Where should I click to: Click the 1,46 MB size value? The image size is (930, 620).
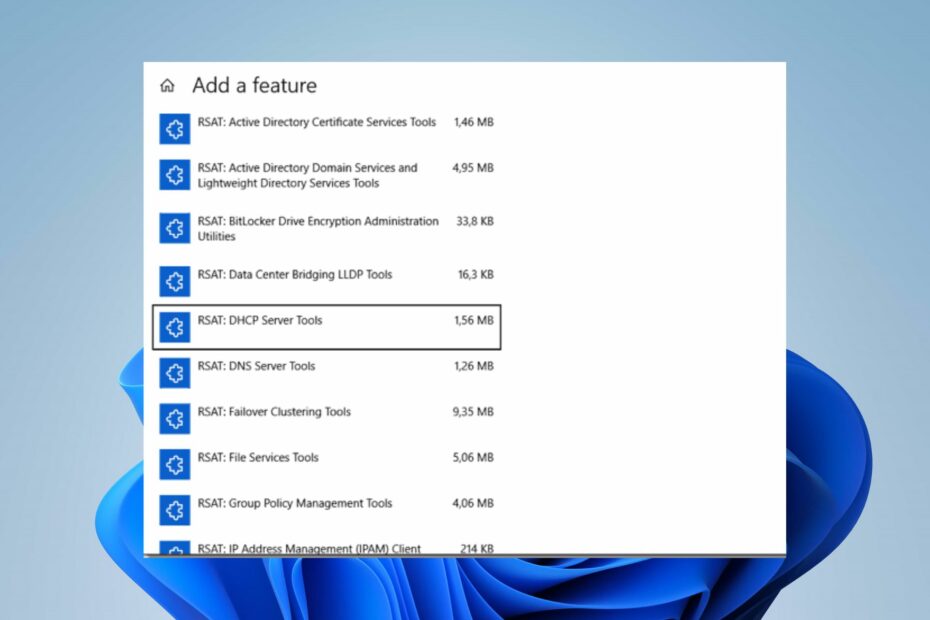(473, 122)
